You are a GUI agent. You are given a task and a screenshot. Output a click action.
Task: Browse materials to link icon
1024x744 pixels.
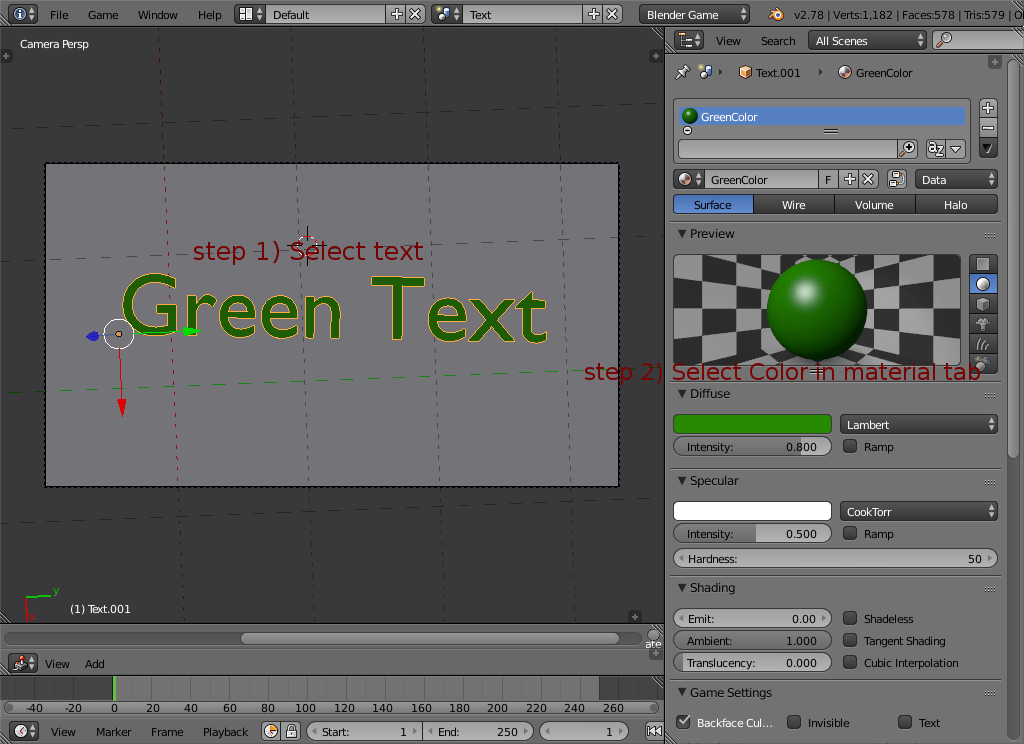pyautogui.click(x=689, y=179)
